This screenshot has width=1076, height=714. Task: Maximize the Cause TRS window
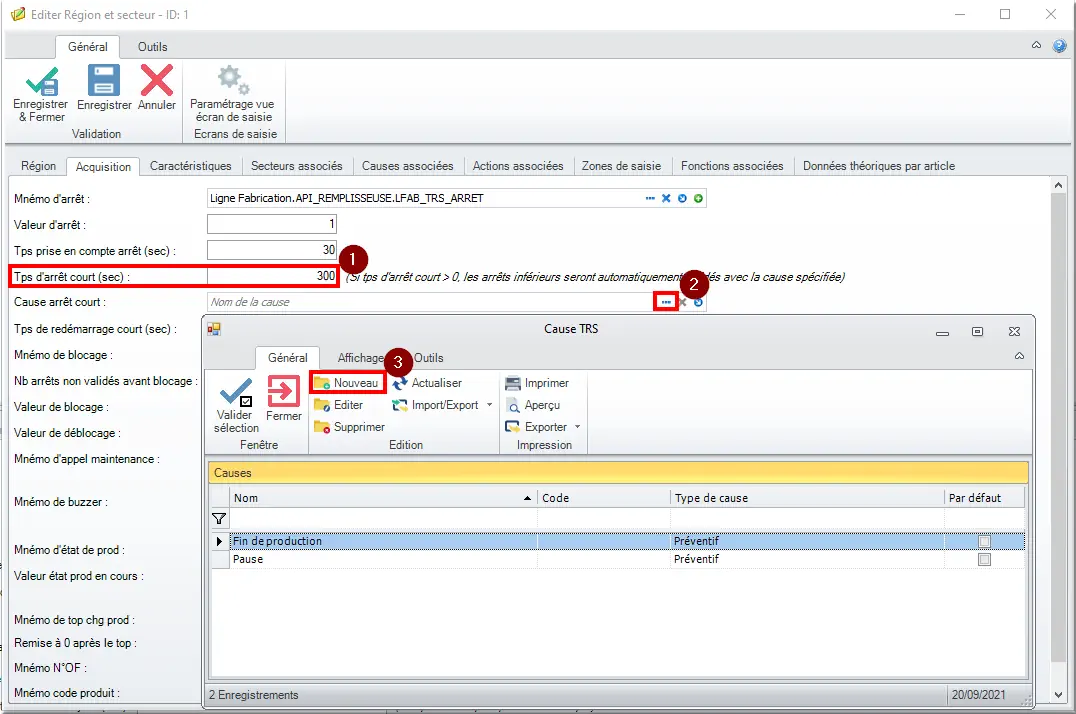pyautogui.click(x=977, y=332)
